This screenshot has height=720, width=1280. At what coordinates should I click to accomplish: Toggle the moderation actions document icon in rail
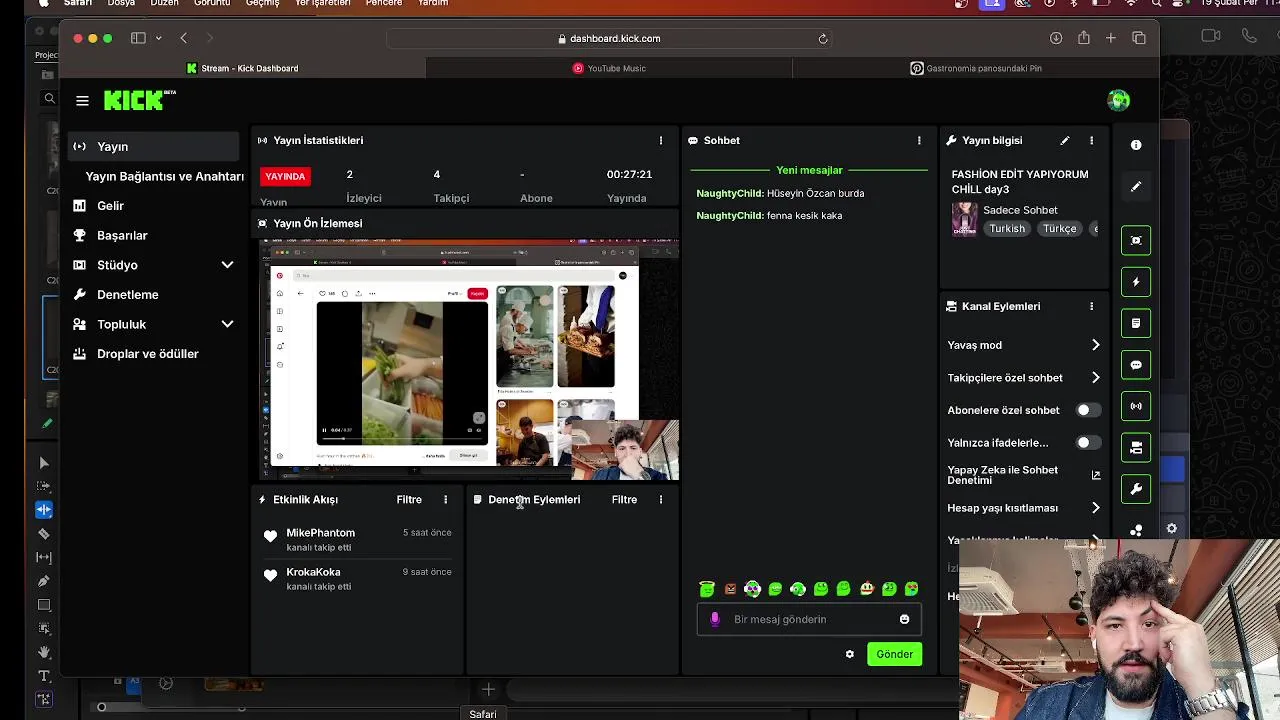tap(1136, 323)
